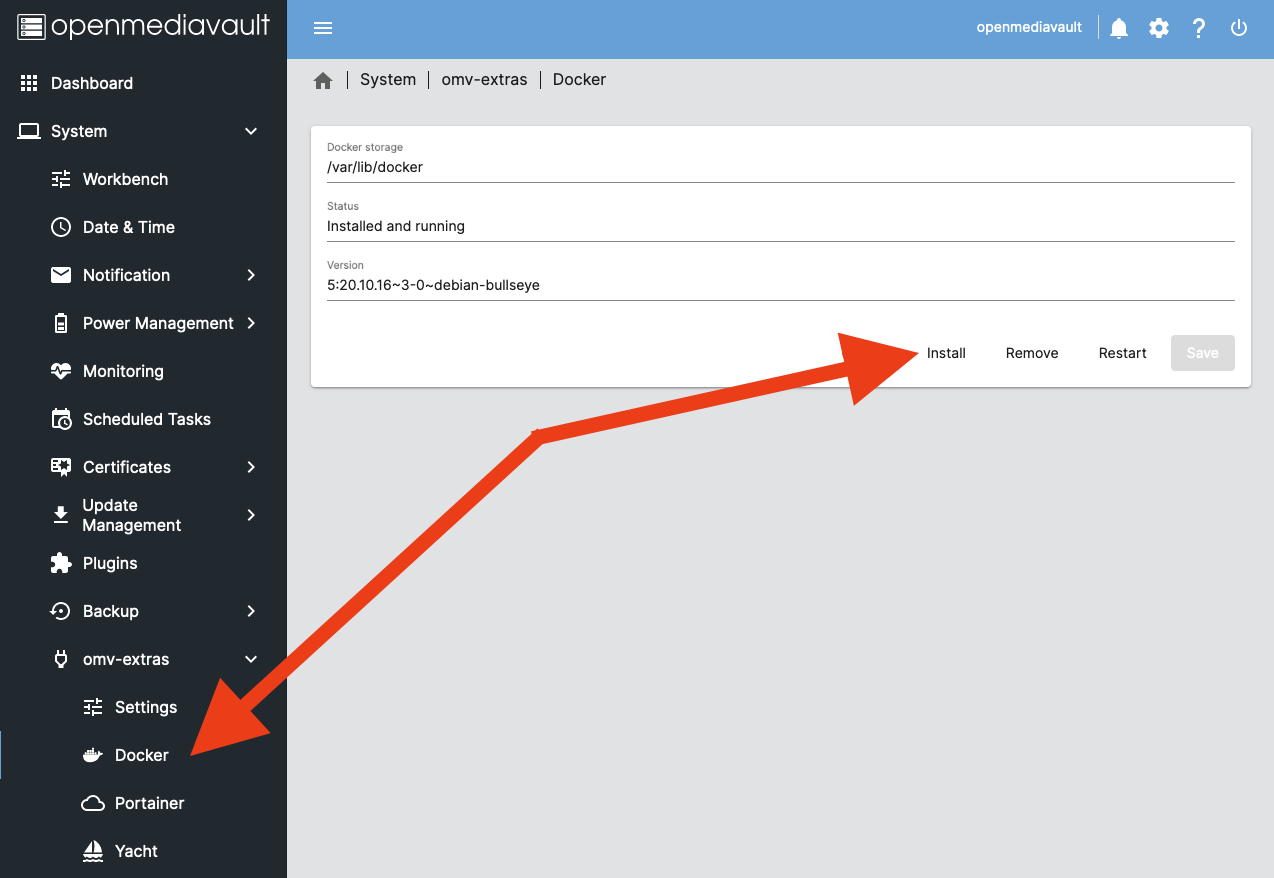Viewport: 1274px width, 878px height.
Task: Click the power icon in the top bar
Action: [x=1239, y=27]
